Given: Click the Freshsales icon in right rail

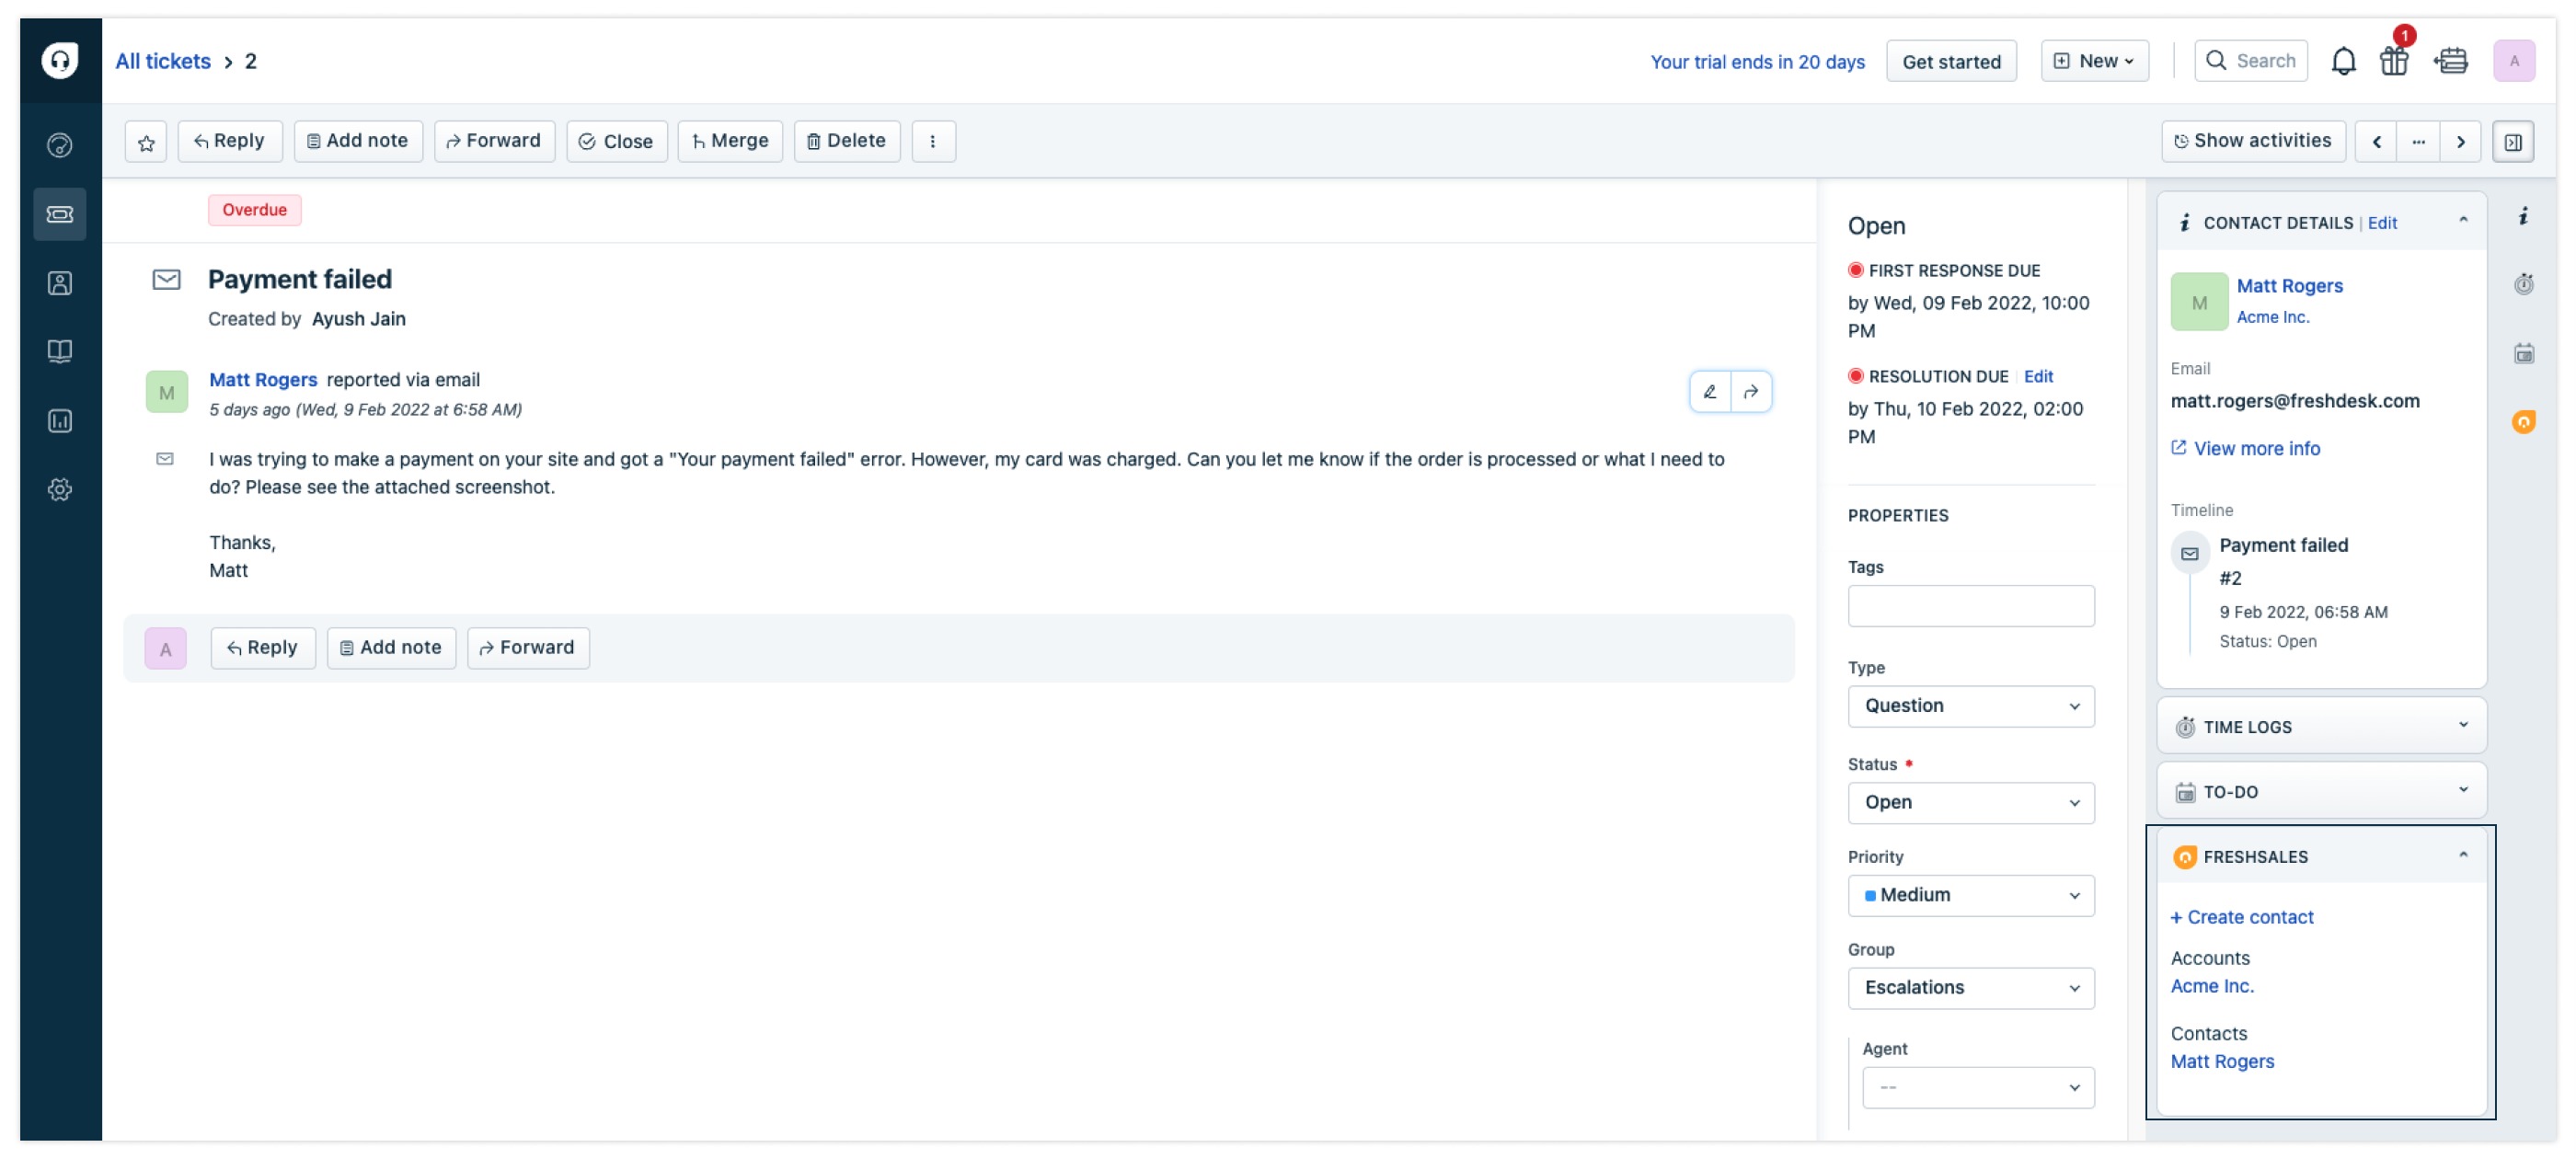Looking at the screenshot, I should pos(2523,422).
